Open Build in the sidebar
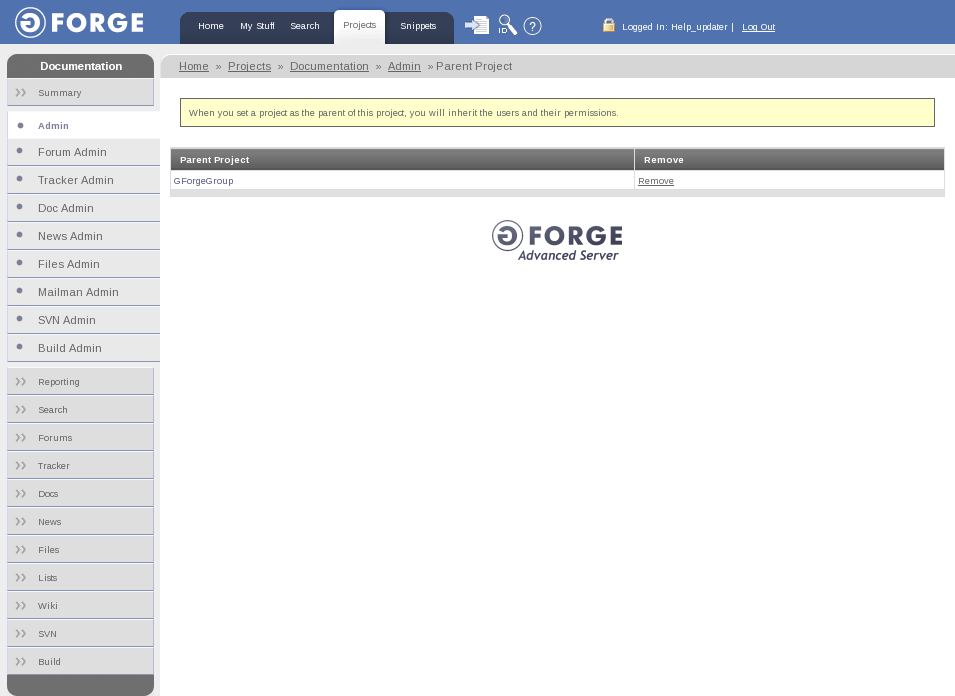955x696 pixels. click(80, 662)
